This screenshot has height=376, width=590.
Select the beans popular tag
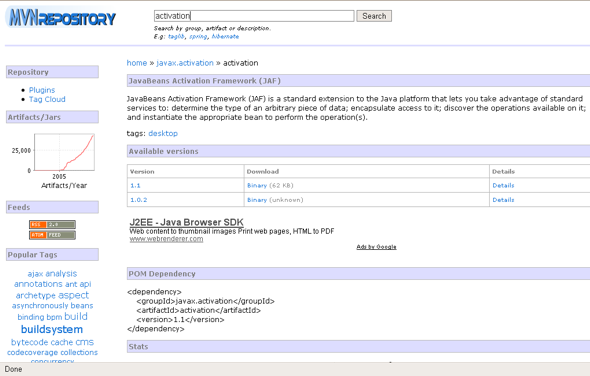tap(82, 306)
